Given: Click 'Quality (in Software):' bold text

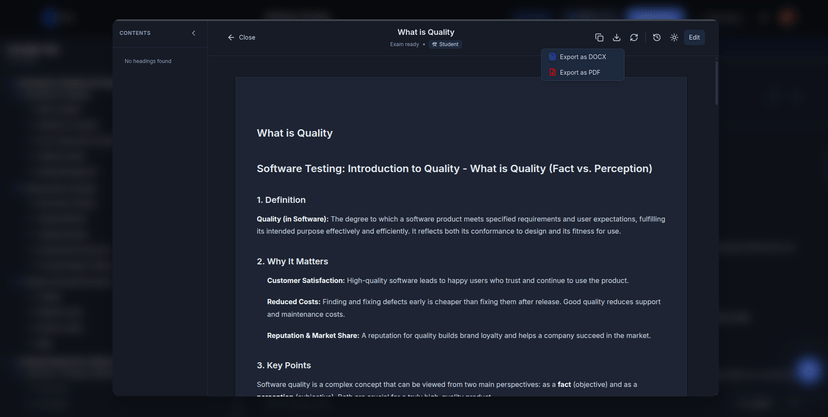Looking at the screenshot, I should click(x=293, y=219).
